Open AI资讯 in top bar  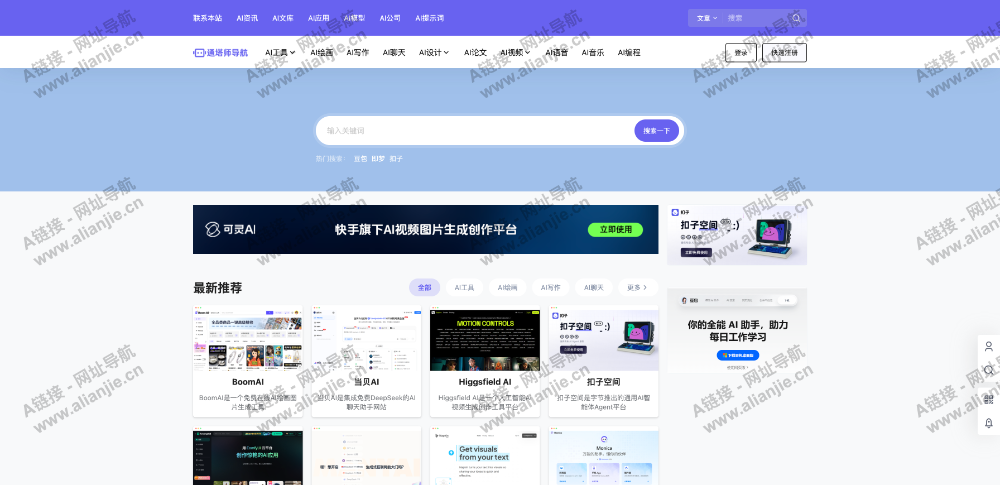(x=247, y=18)
